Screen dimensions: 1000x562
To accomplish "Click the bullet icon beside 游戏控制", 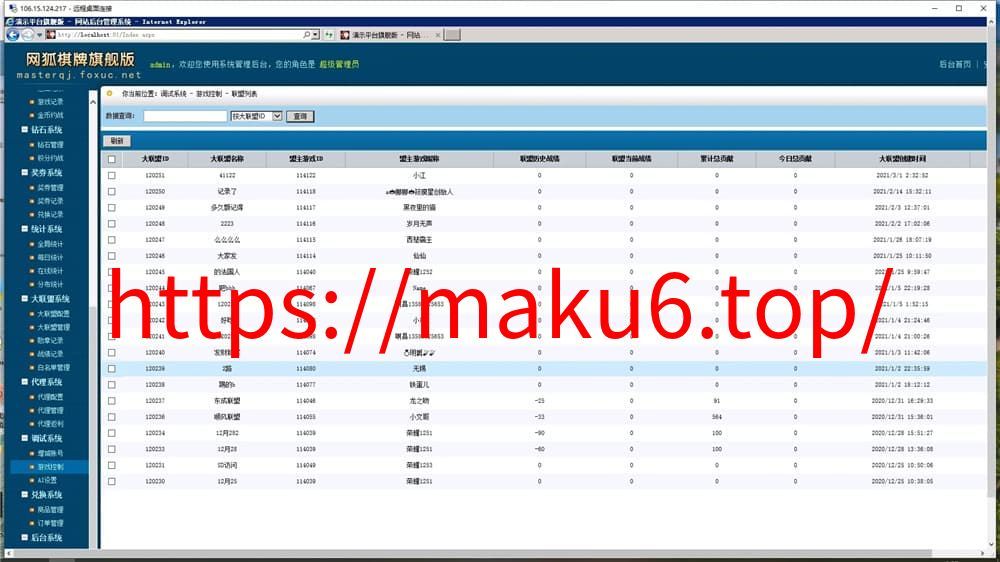I will click(32, 467).
